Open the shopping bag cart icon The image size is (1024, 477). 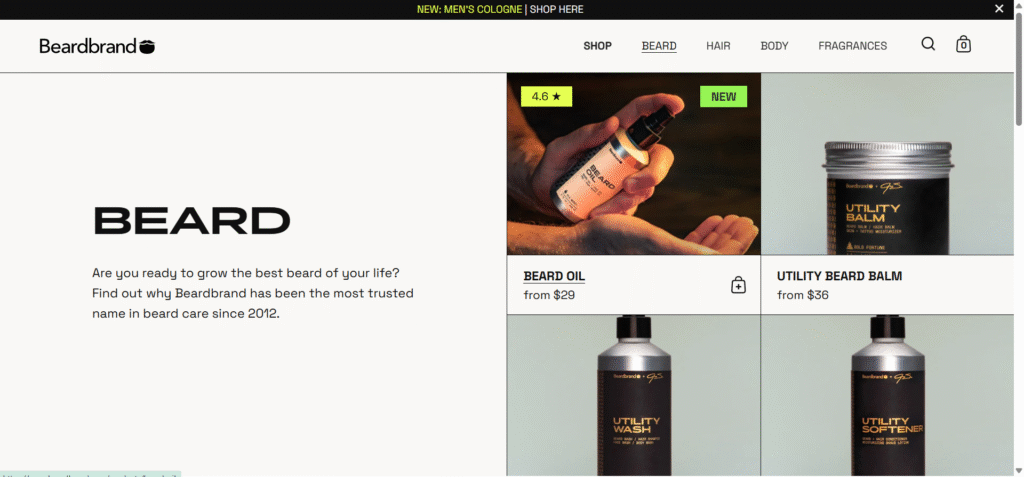[x=963, y=44]
